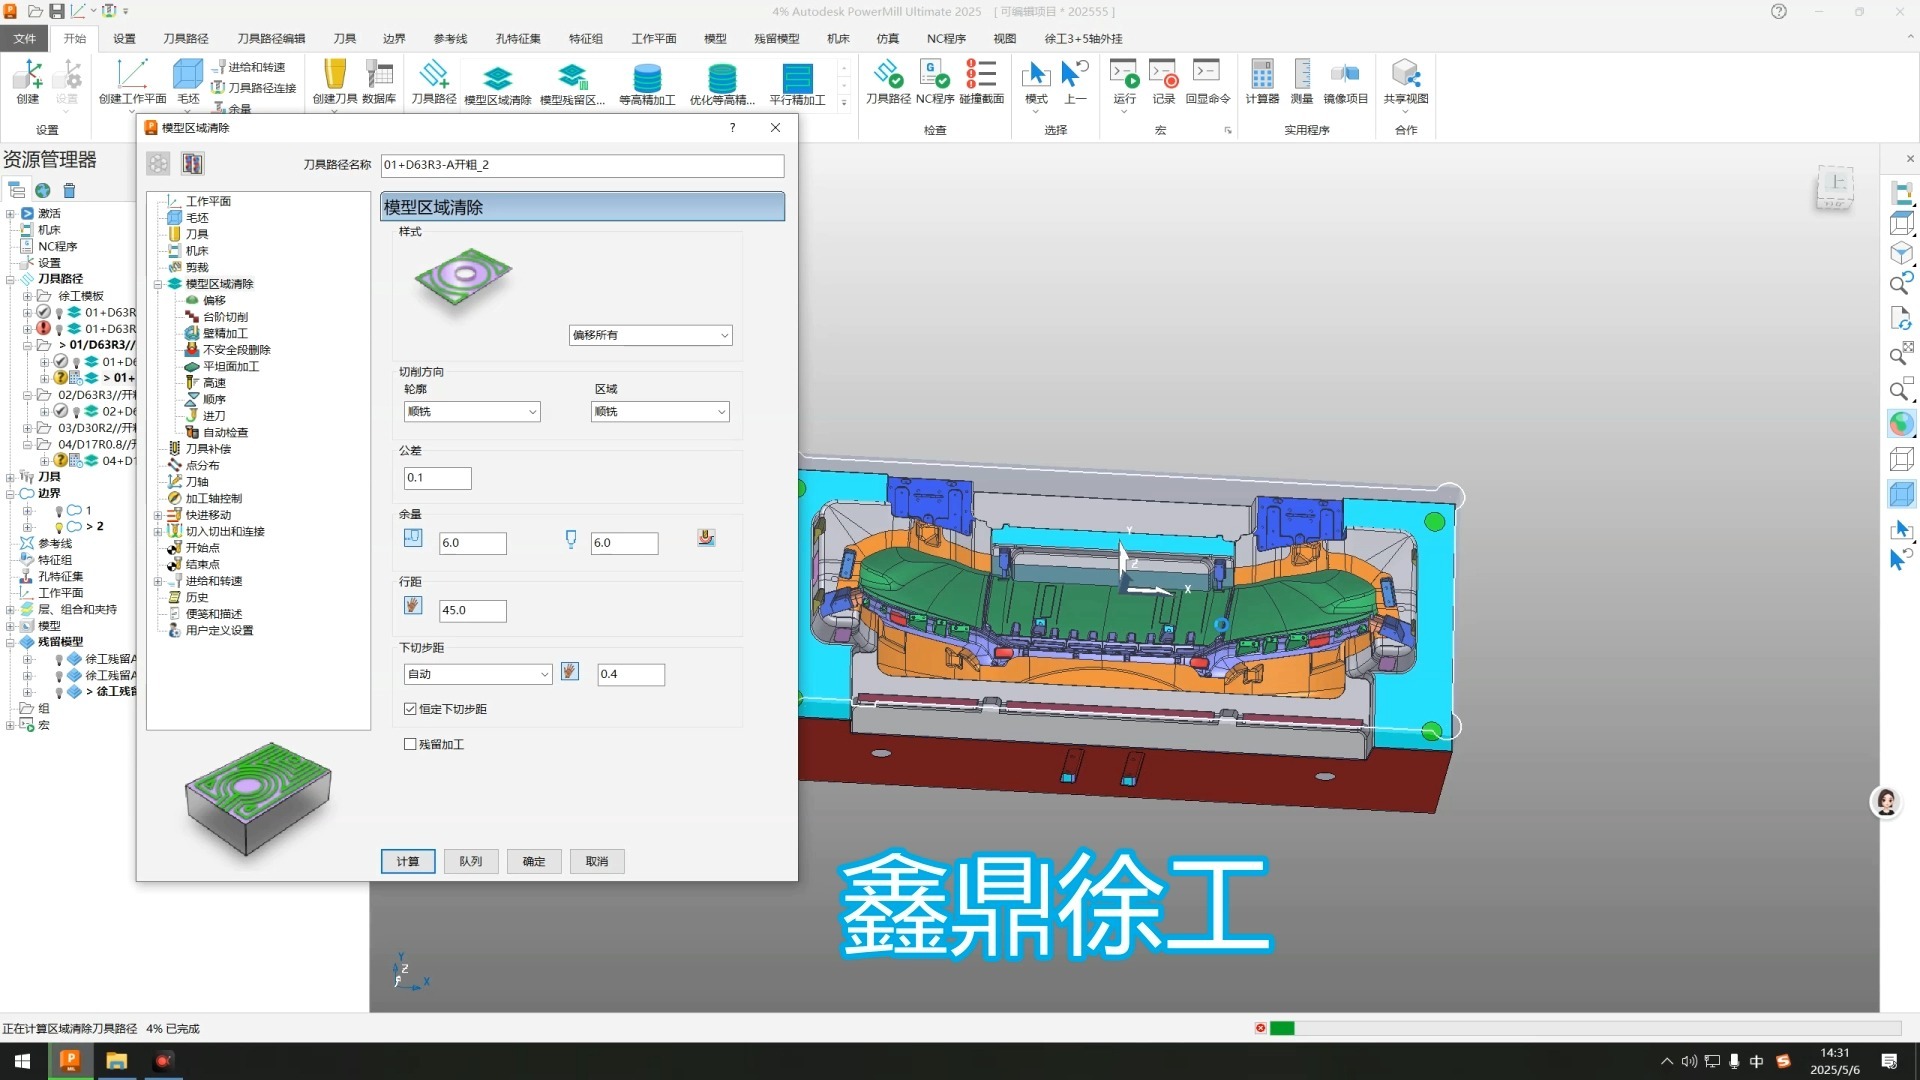Click the calculation progress bar in status bar

[1585, 1028]
